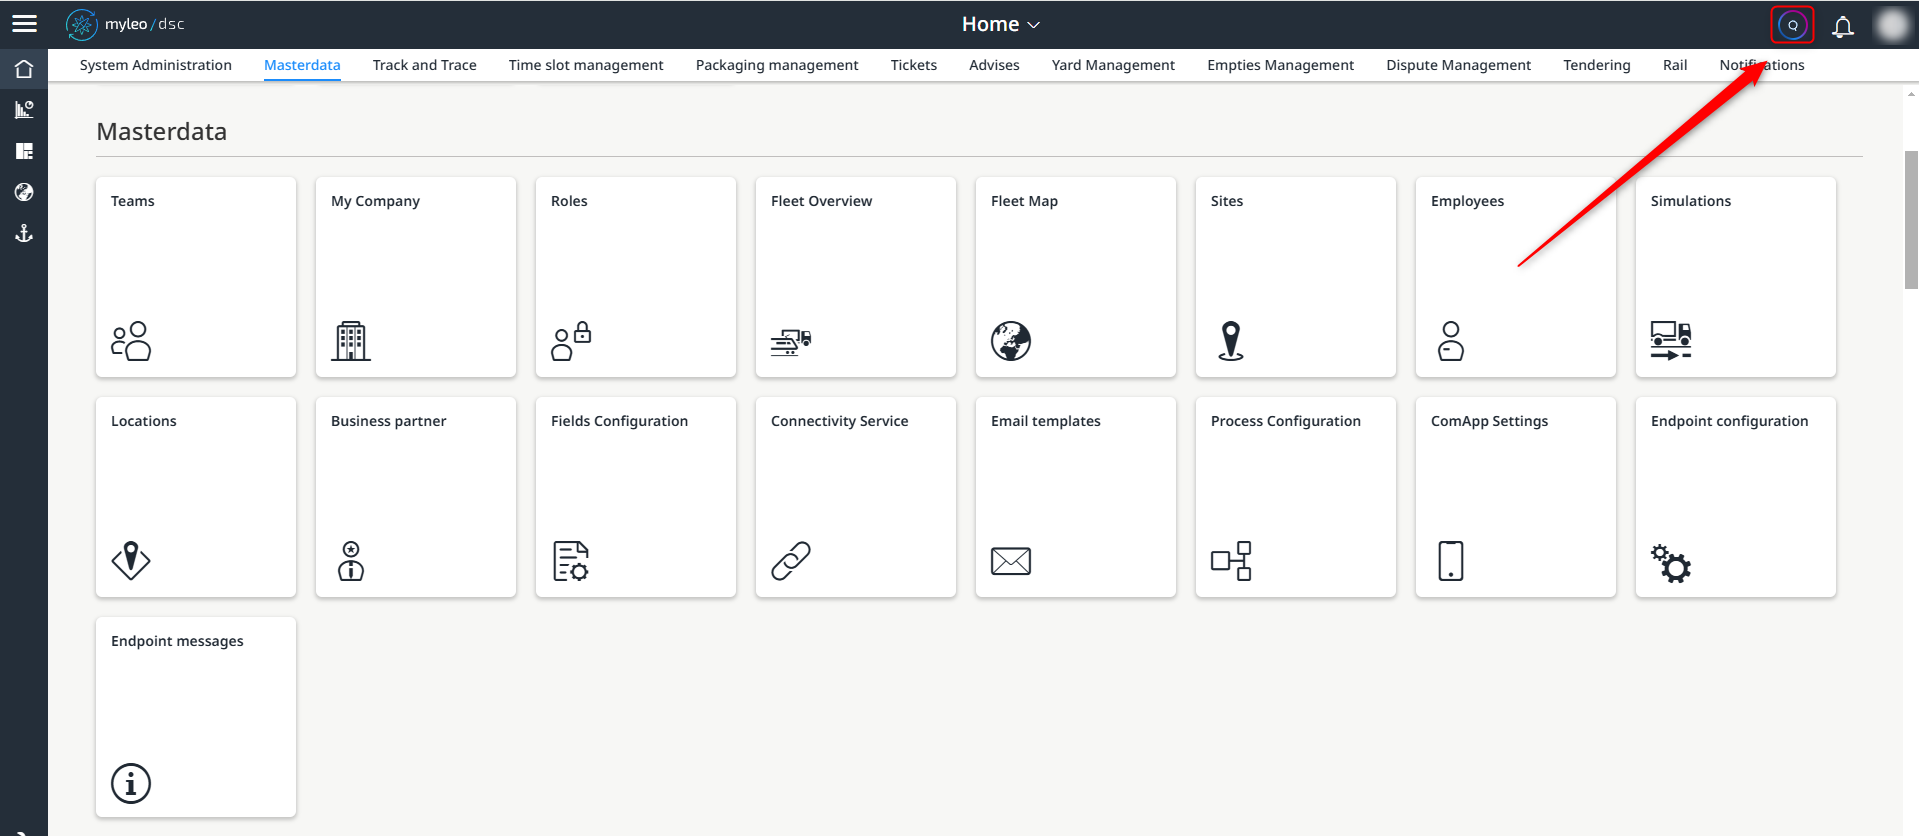The image size is (1919, 836).
Task: Click the My Company building icon
Action: point(351,341)
